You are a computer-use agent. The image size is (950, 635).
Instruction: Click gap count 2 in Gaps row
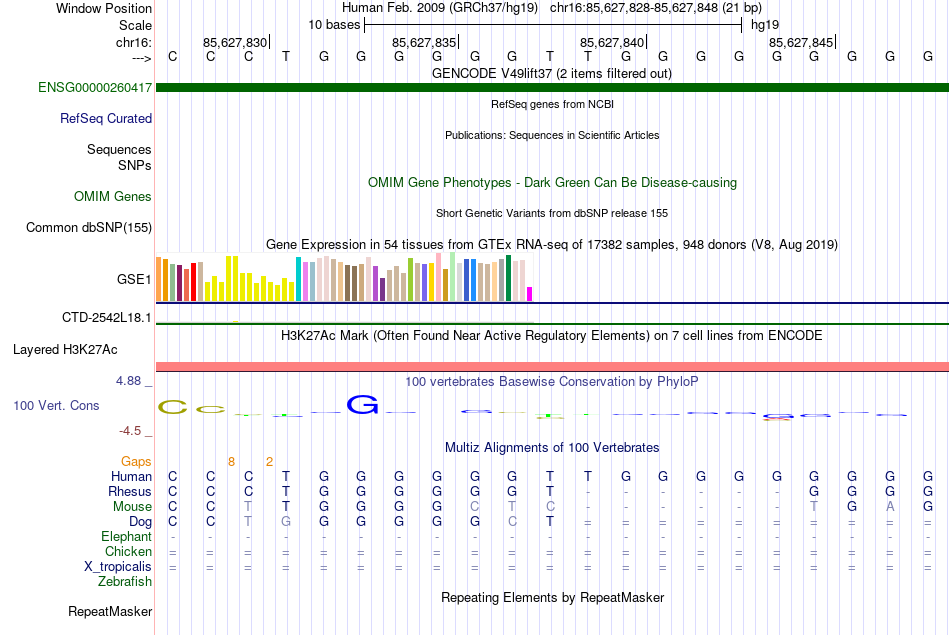(x=269, y=462)
